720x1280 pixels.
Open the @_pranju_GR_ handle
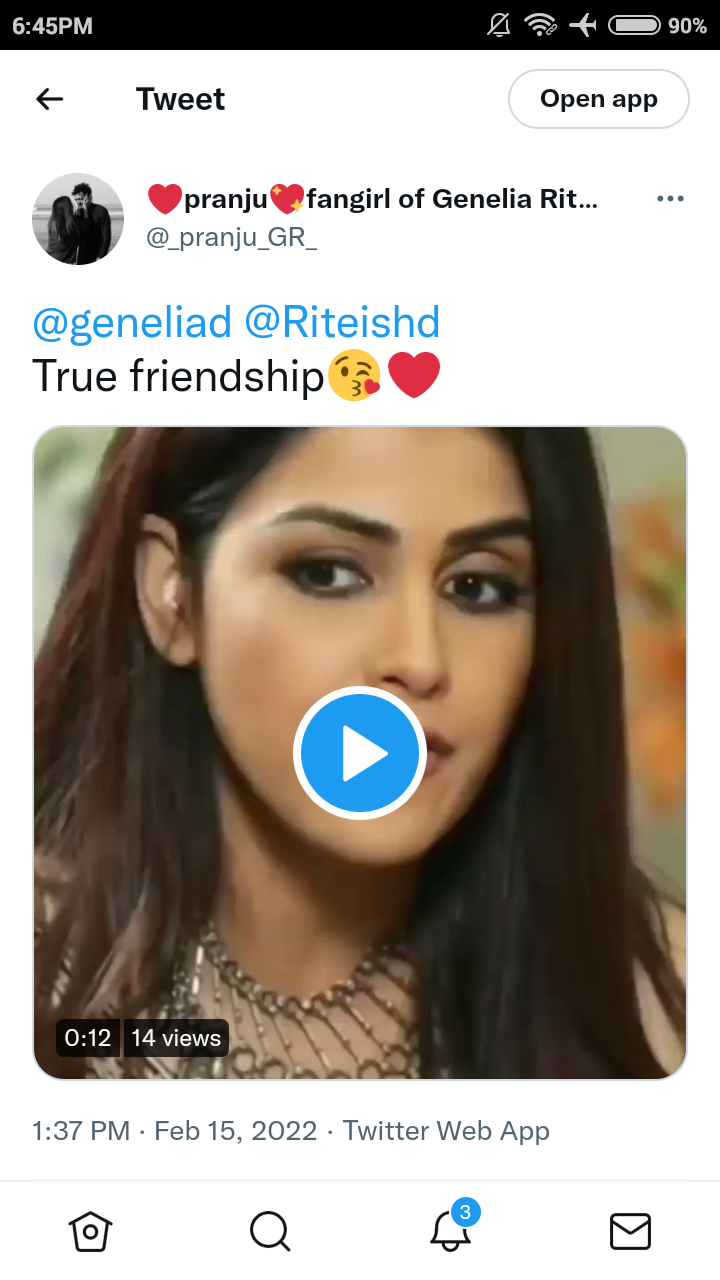point(232,238)
